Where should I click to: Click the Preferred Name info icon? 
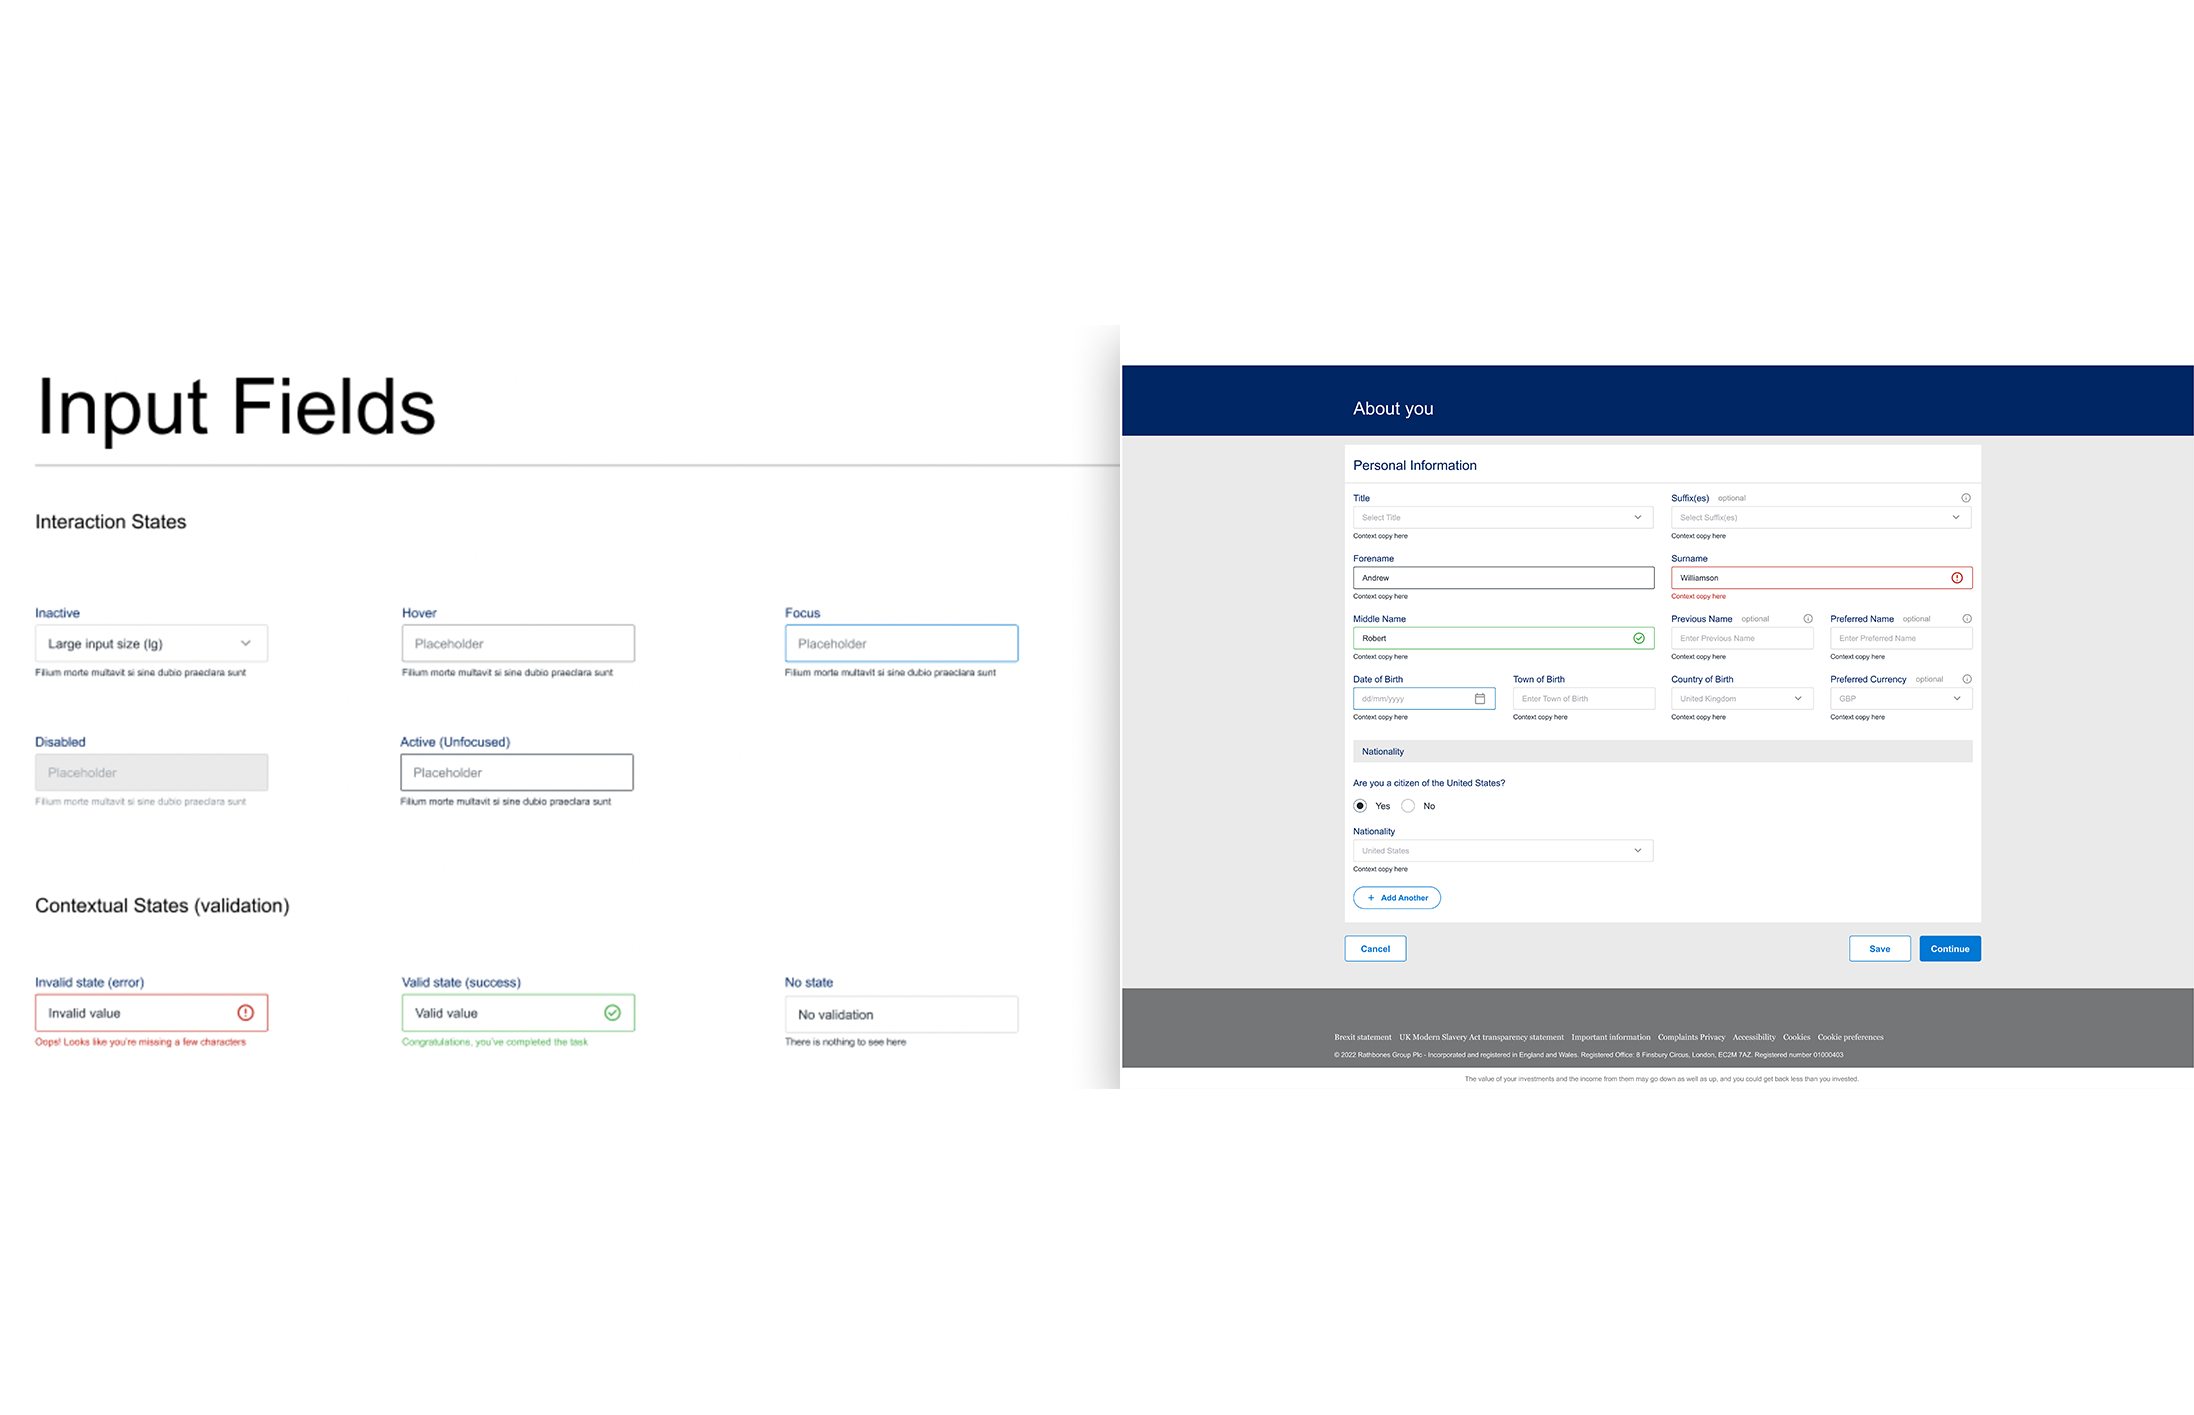(1966, 619)
